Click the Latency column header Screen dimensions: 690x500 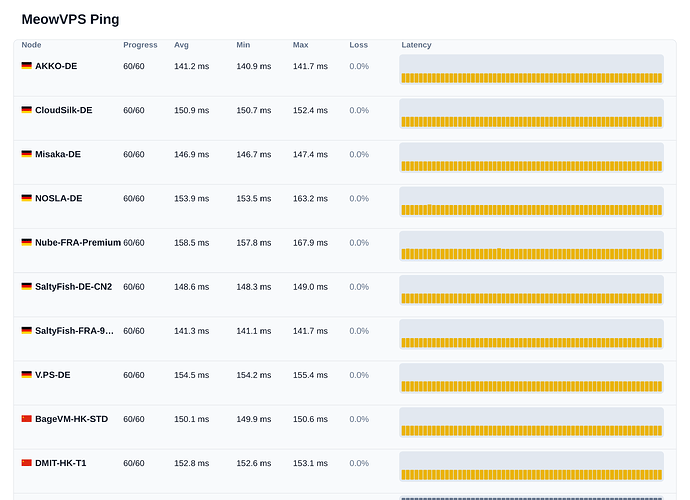click(416, 45)
